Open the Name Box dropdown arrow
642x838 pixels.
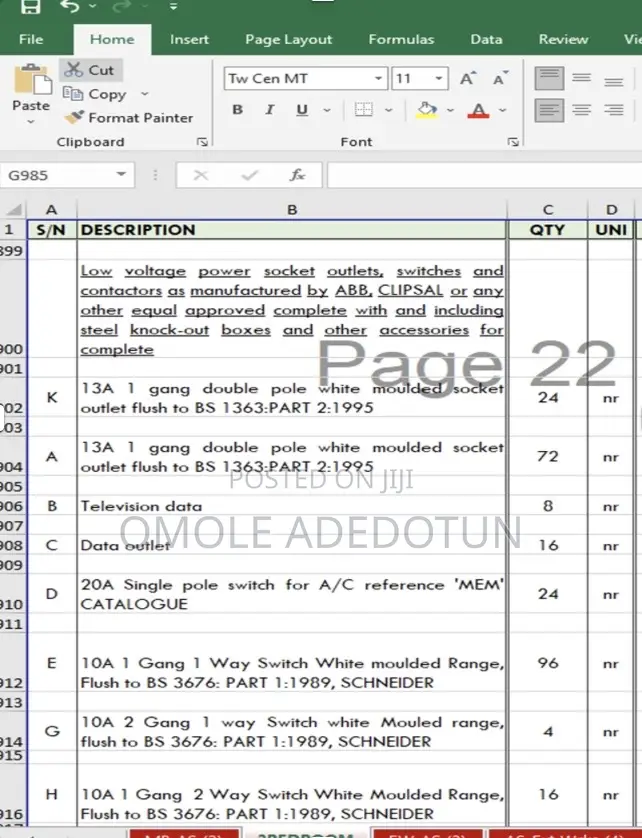point(121,175)
